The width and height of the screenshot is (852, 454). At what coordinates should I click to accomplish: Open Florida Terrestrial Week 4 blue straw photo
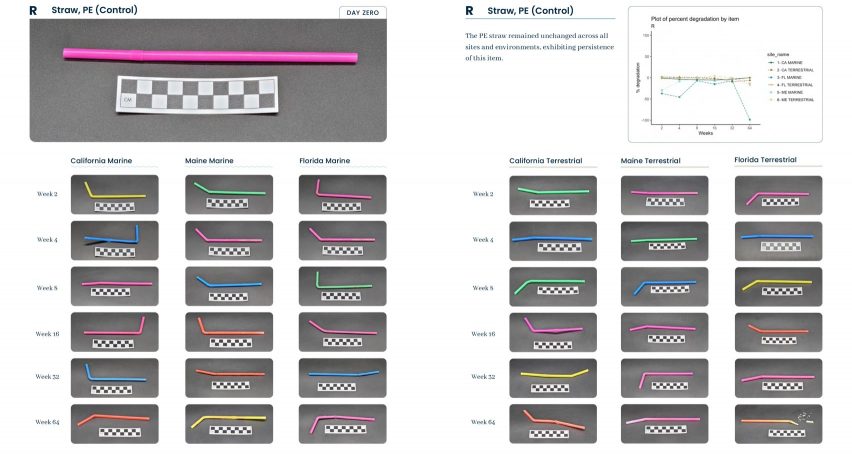point(778,241)
